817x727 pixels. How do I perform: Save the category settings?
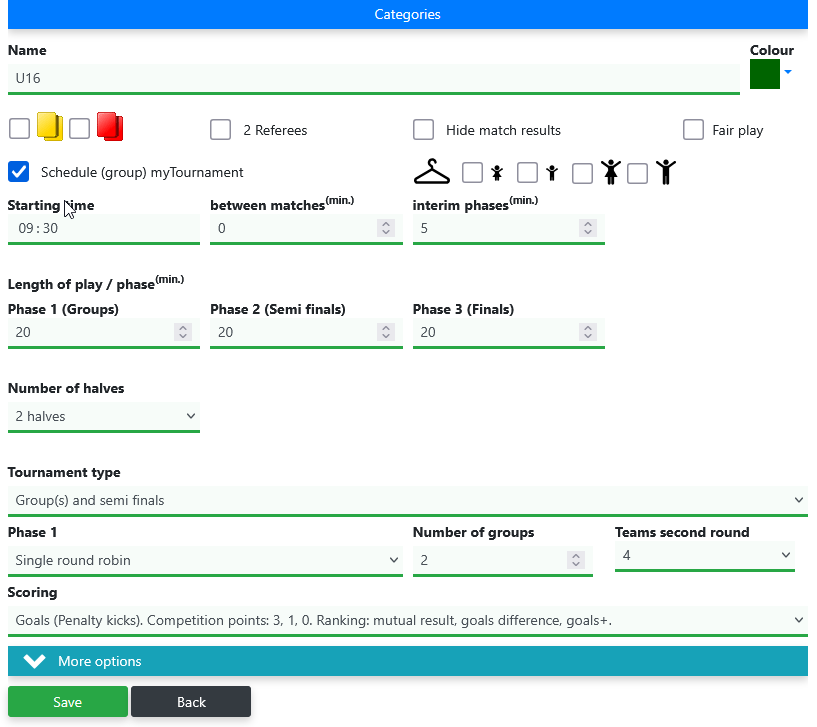tap(67, 701)
